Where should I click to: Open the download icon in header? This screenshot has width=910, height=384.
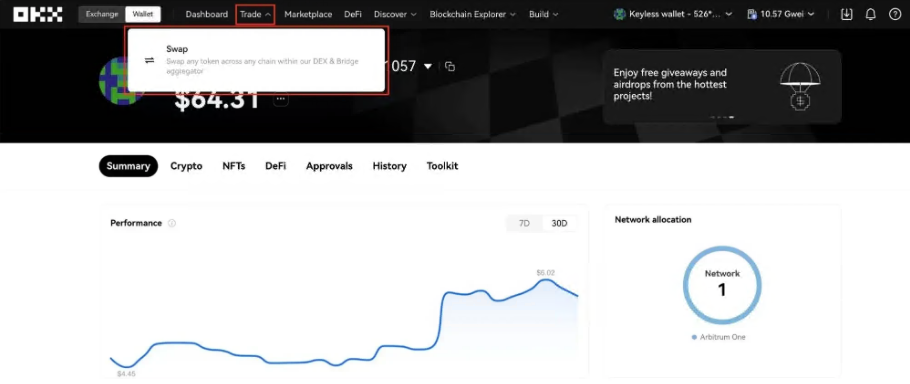tap(847, 15)
